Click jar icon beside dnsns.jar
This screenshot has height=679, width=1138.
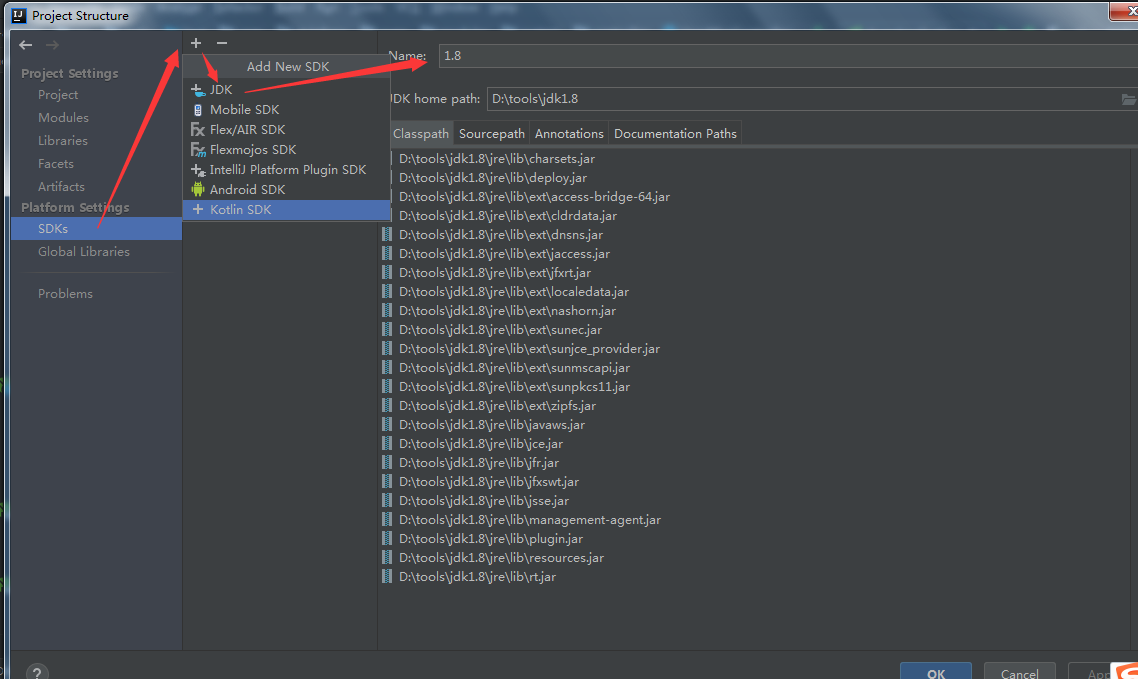pos(387,234)
